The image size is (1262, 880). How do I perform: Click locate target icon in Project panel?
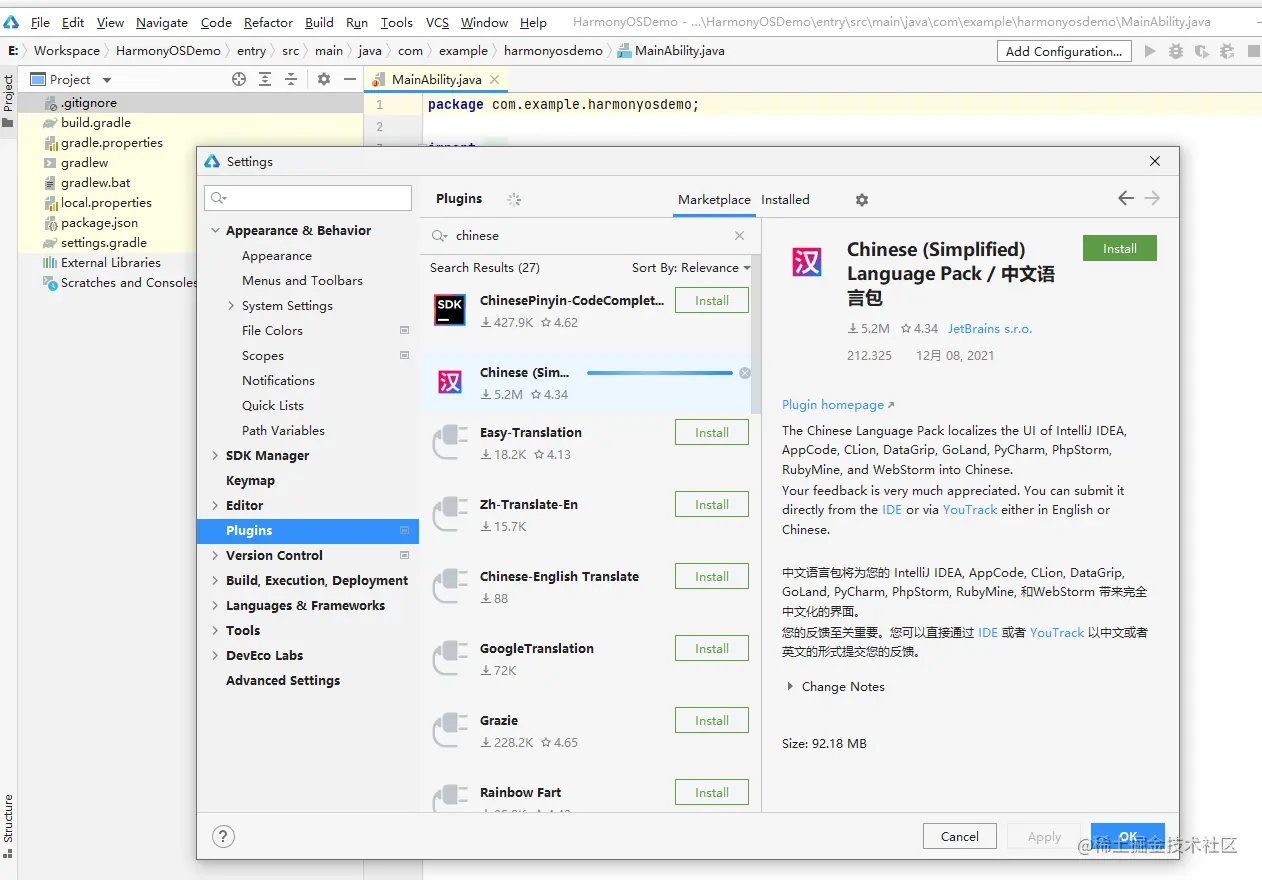pos(239,79)
